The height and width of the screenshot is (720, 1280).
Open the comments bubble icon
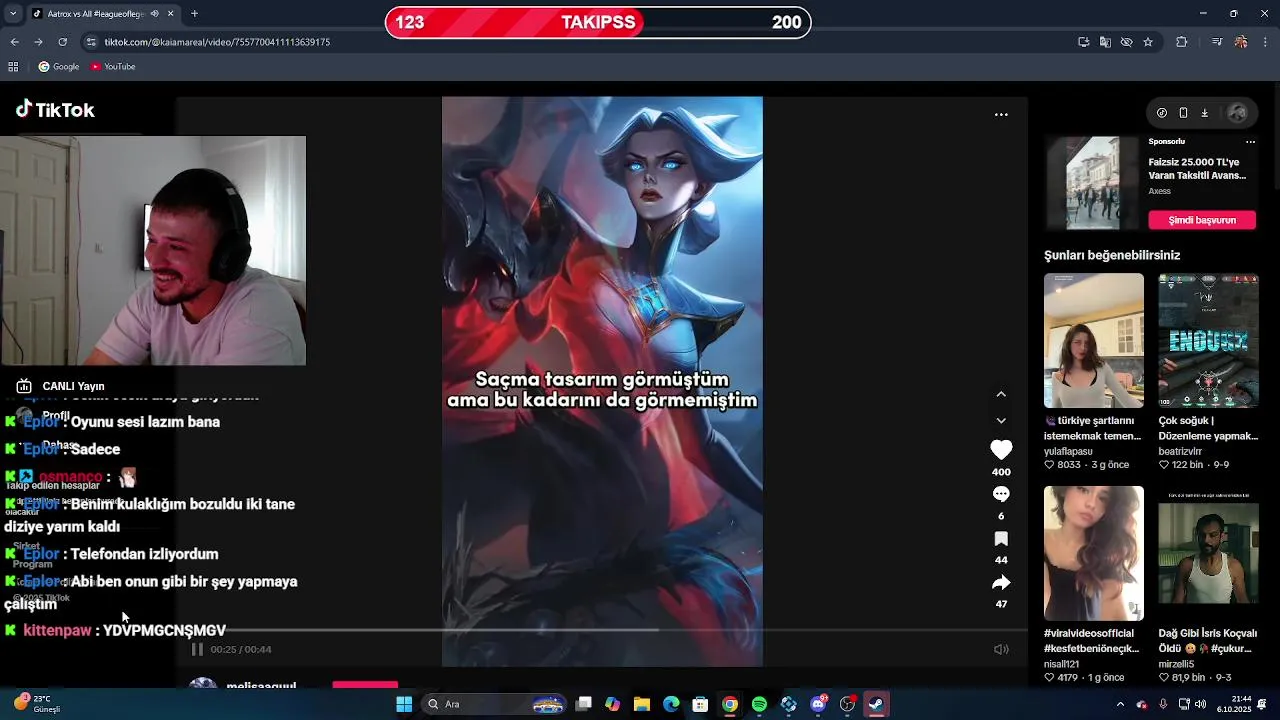tap(1001, 494)
